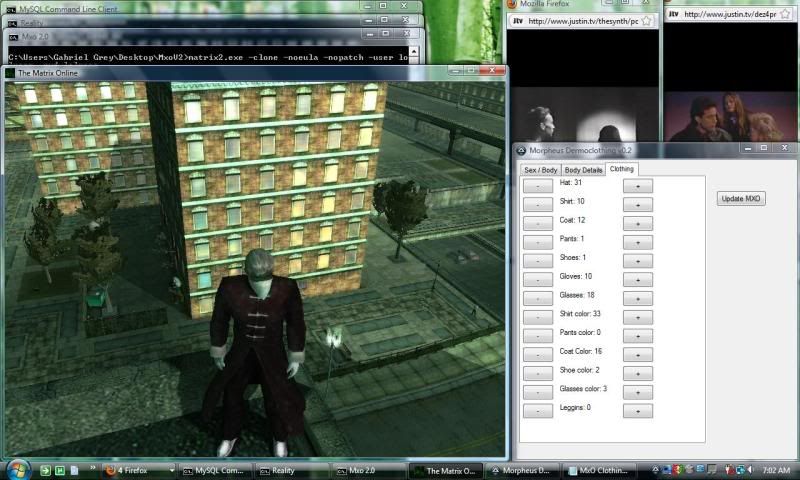Switch to Reality taskbar item
800x480 pixels.
pos(291,470)
